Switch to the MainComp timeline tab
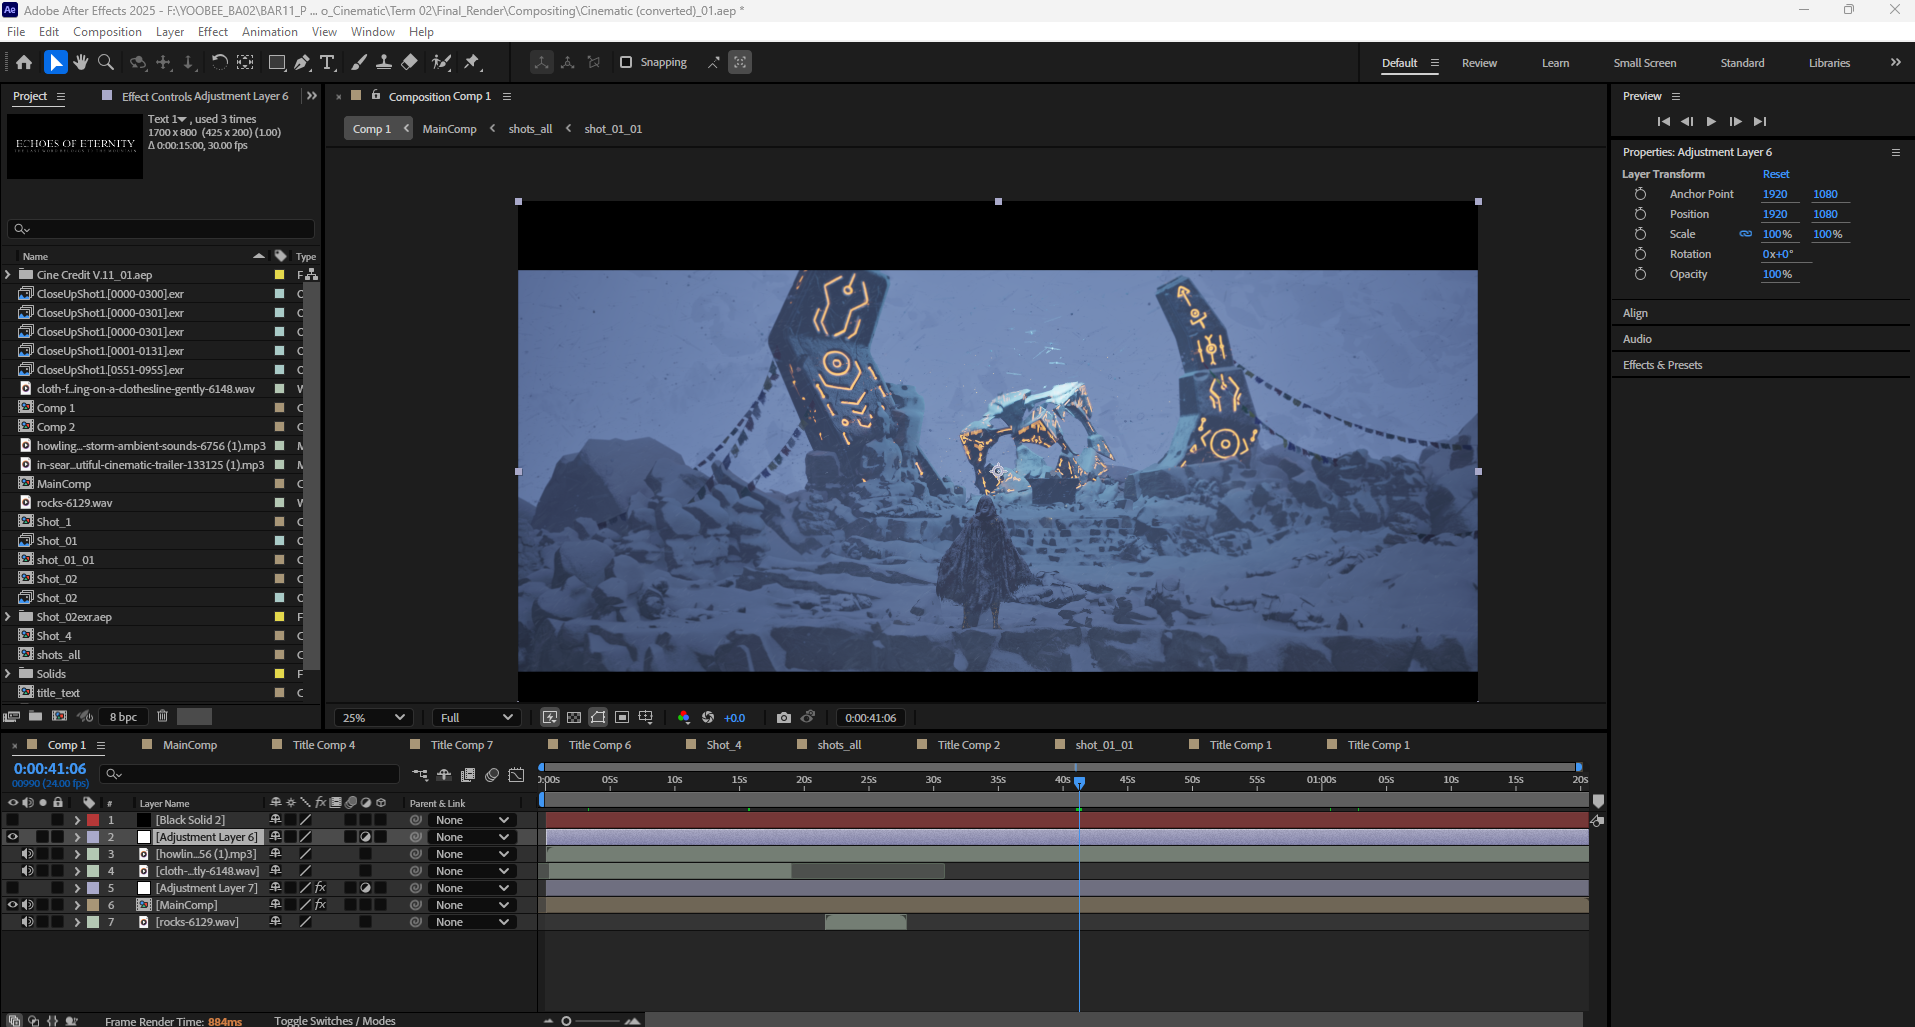Image resolution: width=1915 pixels, height=1027 pixels. [189, 745]
